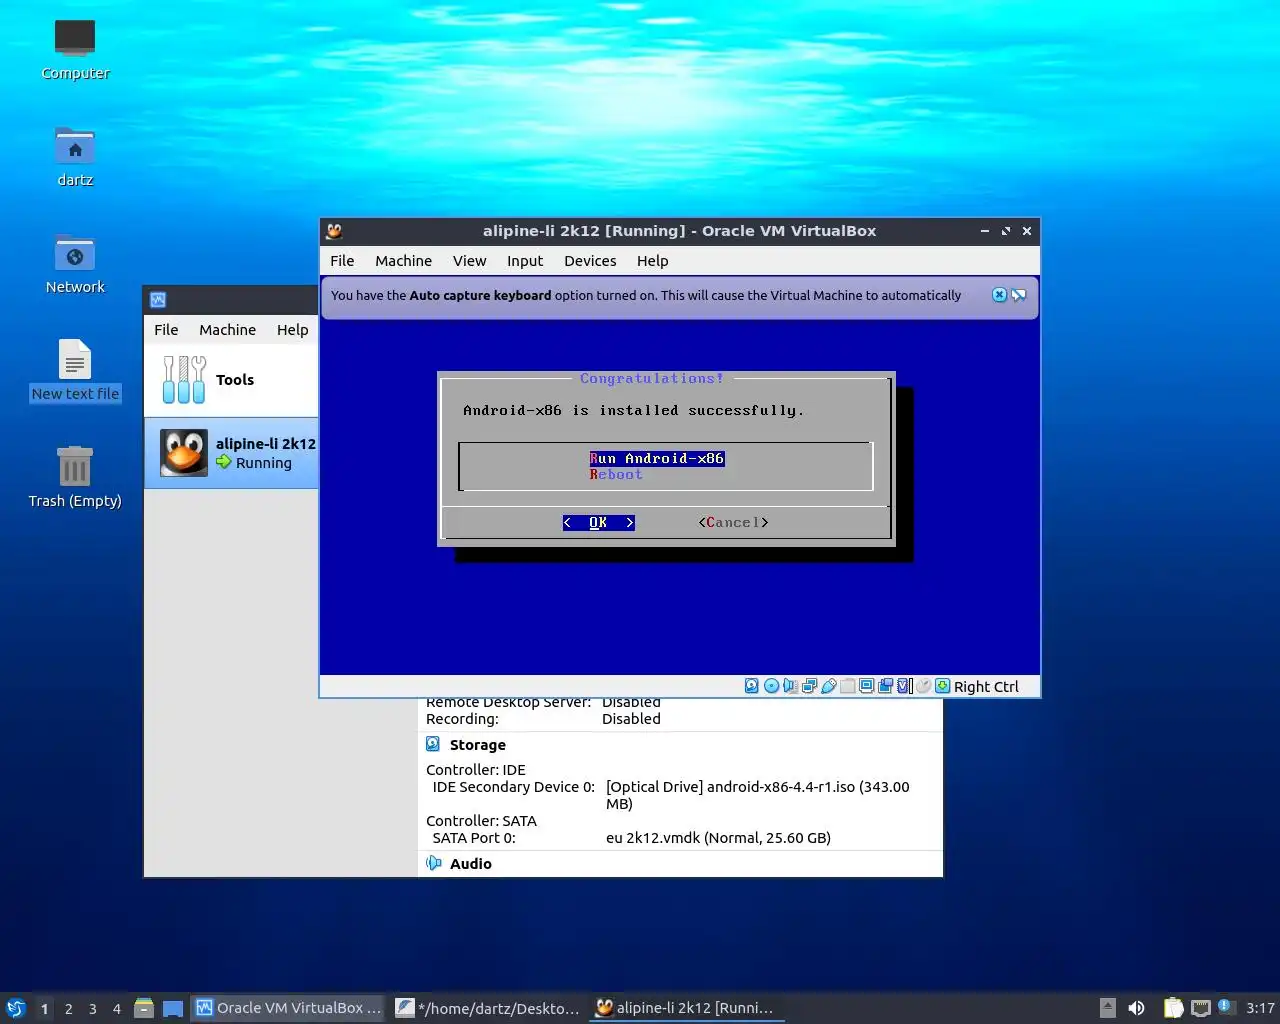Click the mouse integration status icon
1280x1024 pixels.
pyautogui.click(x=924, y=686)
